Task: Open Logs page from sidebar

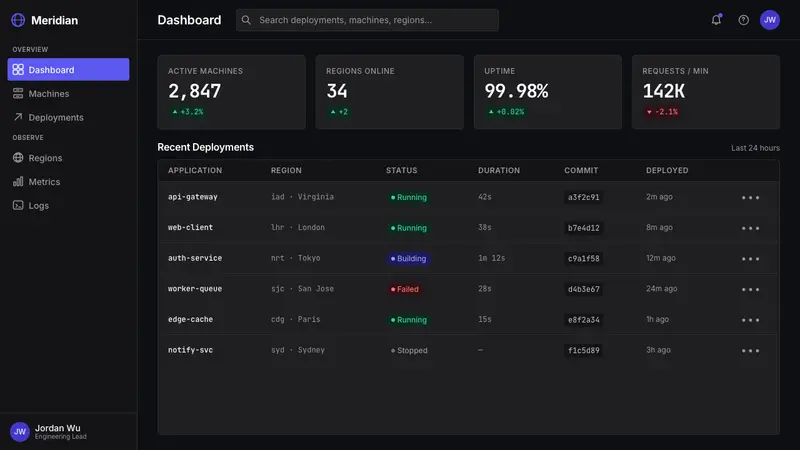Action: point(68,205)
